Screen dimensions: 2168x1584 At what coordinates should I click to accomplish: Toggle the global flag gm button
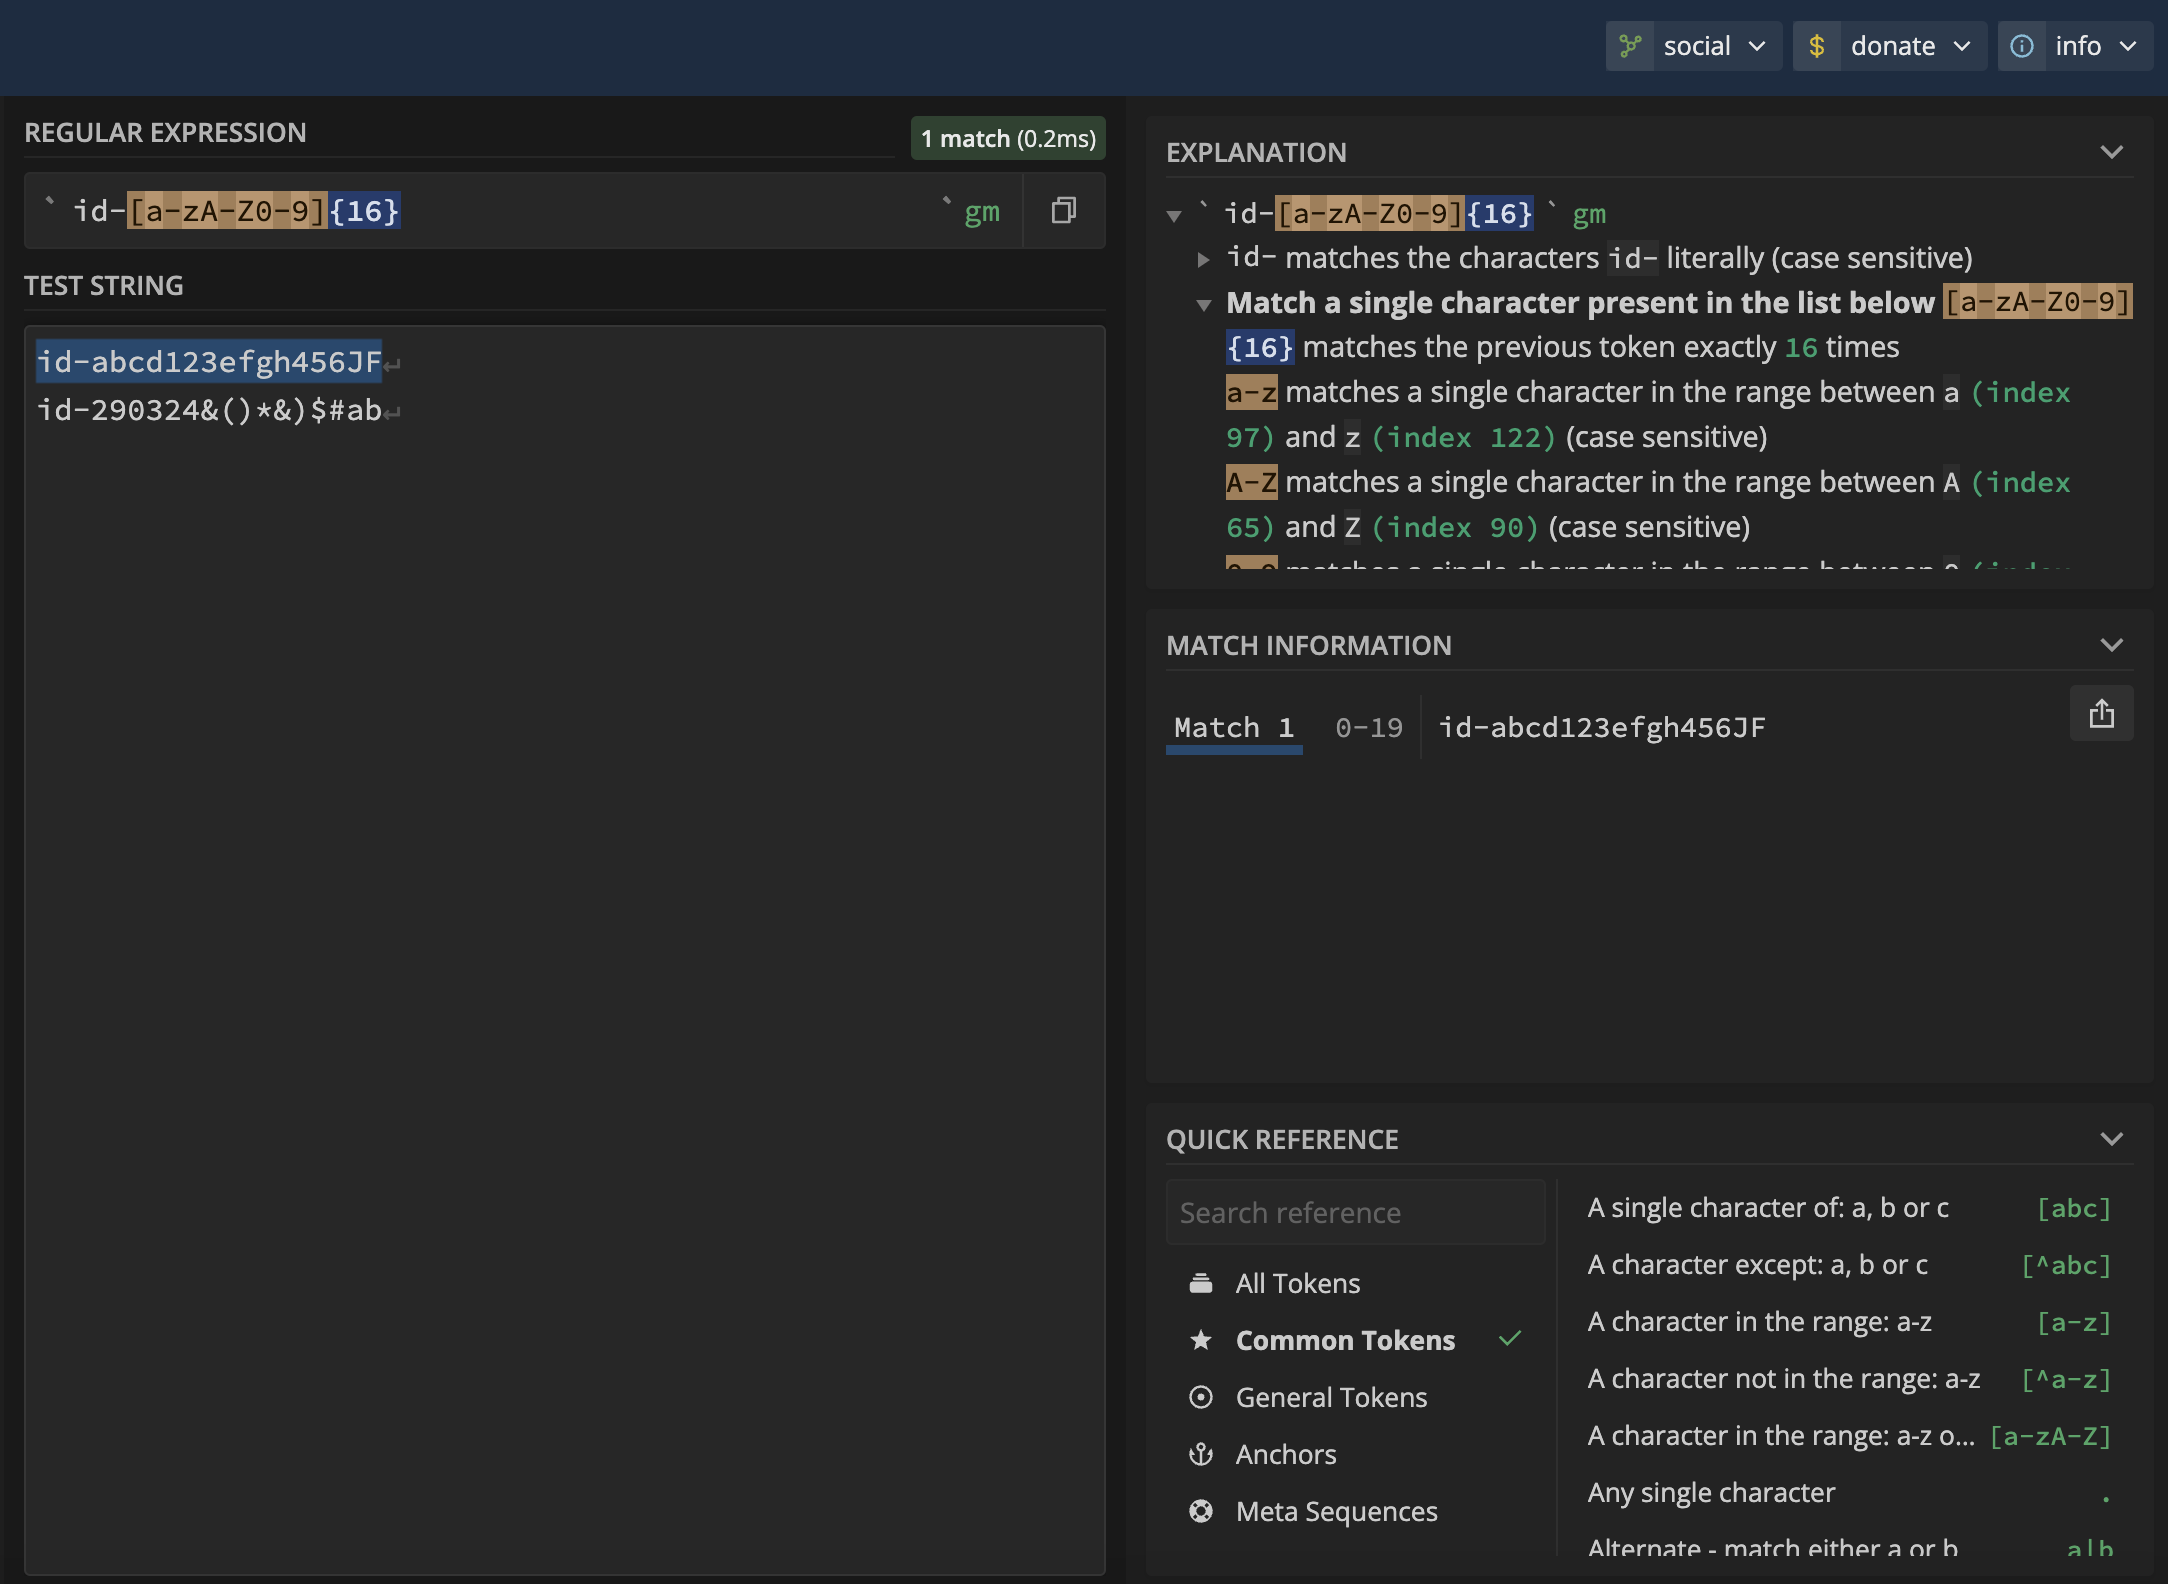[983, 209]
